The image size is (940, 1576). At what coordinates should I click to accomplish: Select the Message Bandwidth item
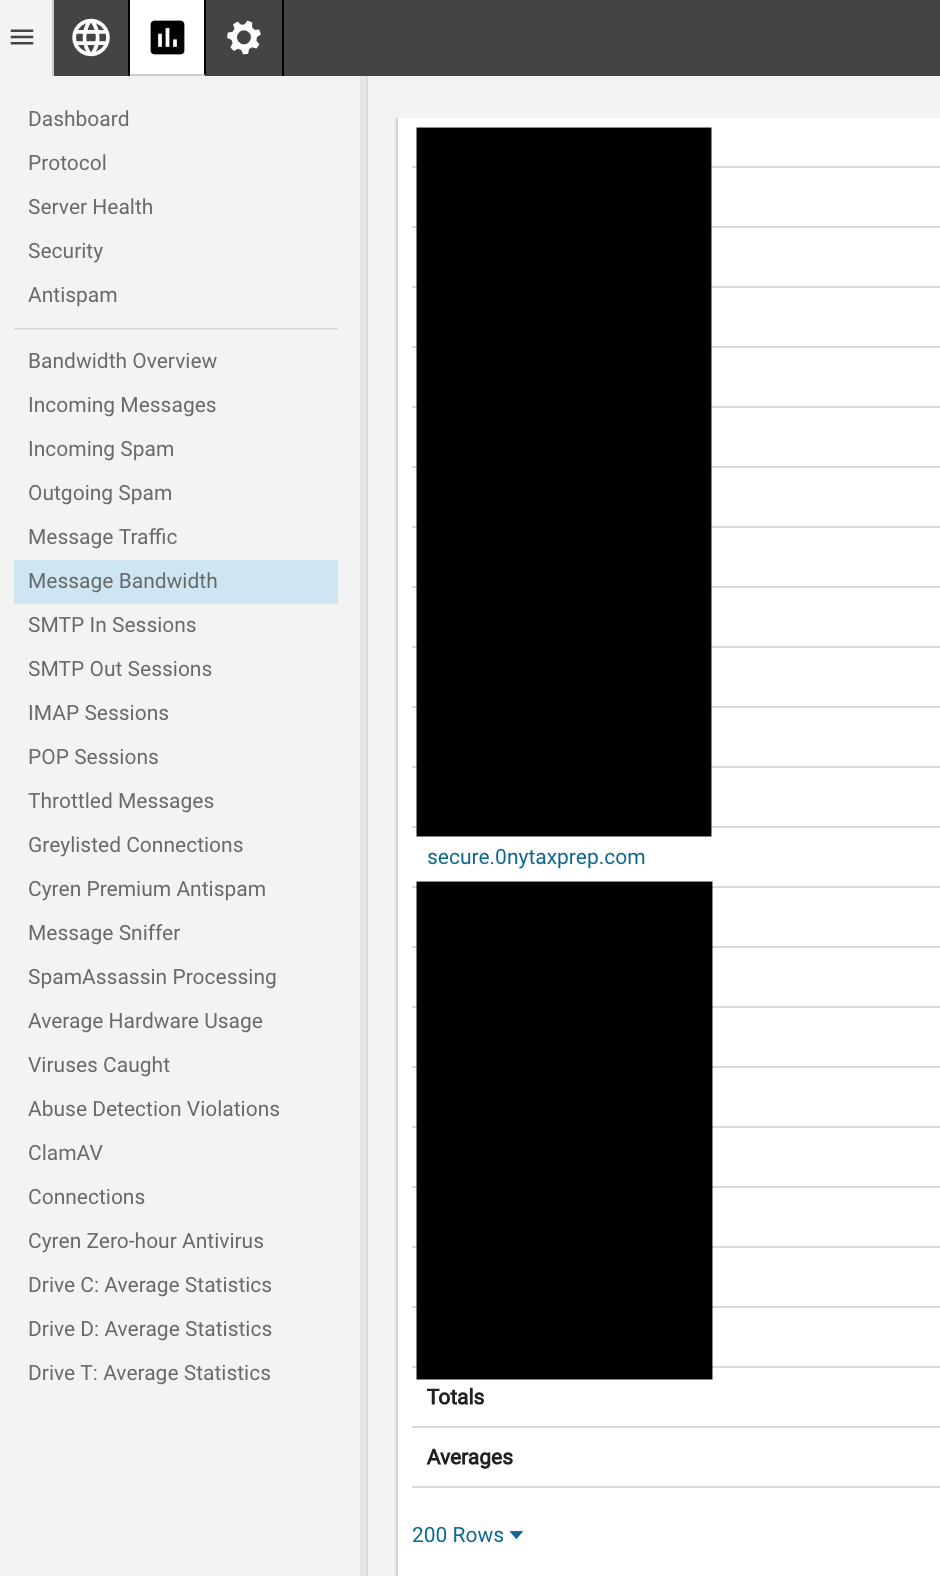pyautogui.click(x=123, y=581)
